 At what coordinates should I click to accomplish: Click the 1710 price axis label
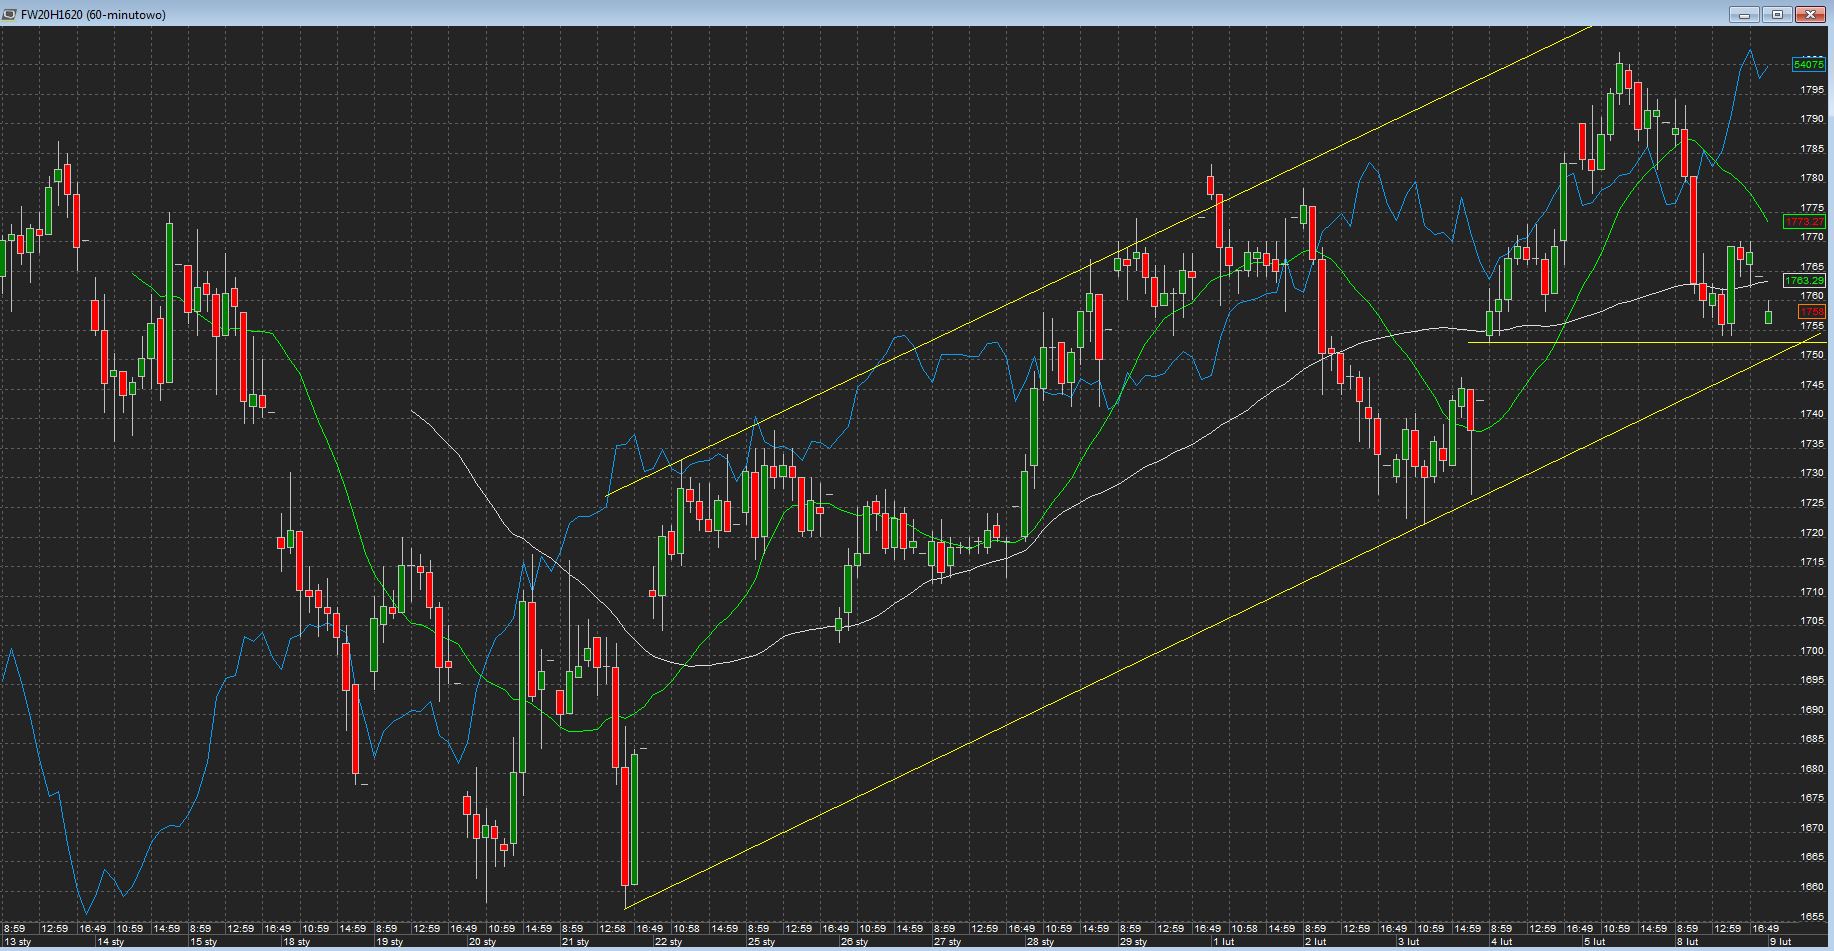1812,592
